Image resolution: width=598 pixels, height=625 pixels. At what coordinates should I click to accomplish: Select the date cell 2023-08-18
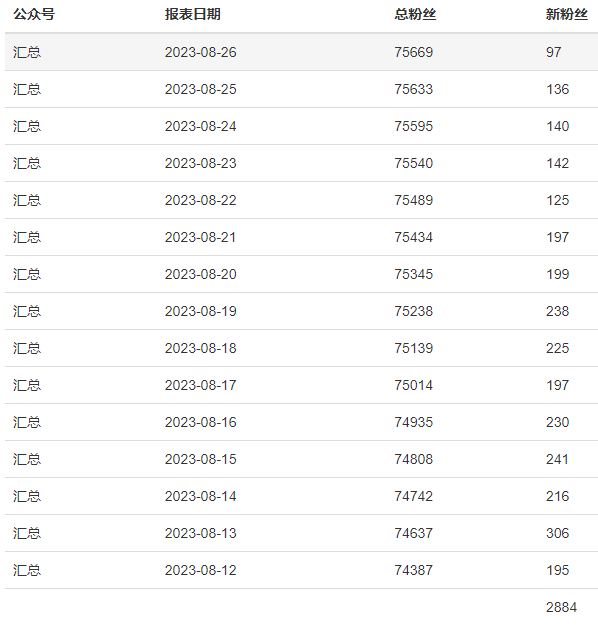pyautogui.click(x=201, y=348)
